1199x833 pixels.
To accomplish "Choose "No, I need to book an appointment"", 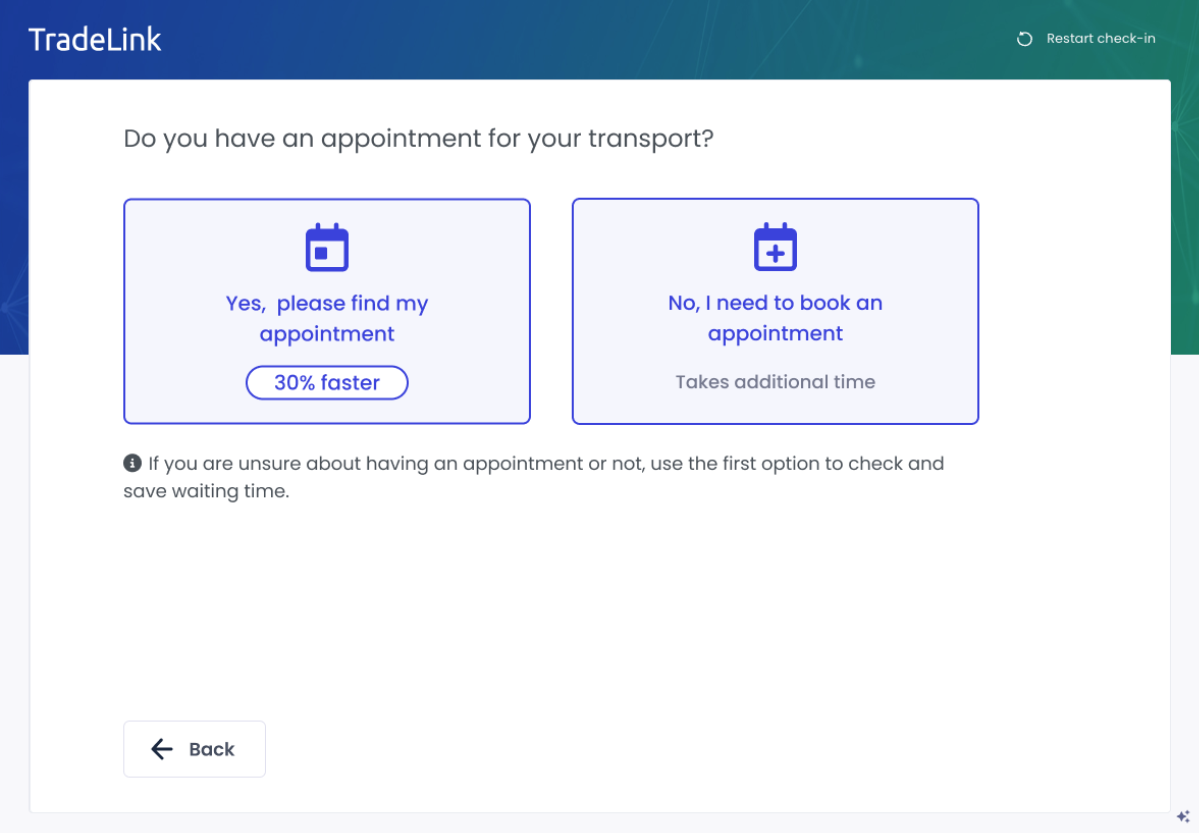I will (x=775, y=311).
